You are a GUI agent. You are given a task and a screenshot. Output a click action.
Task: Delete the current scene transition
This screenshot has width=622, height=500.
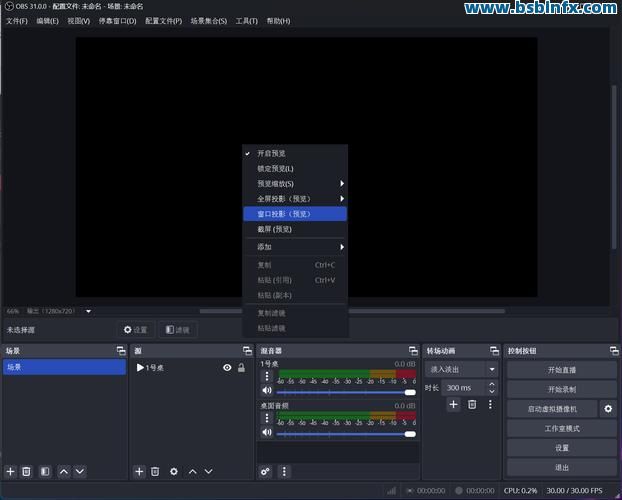click(472, 404)
